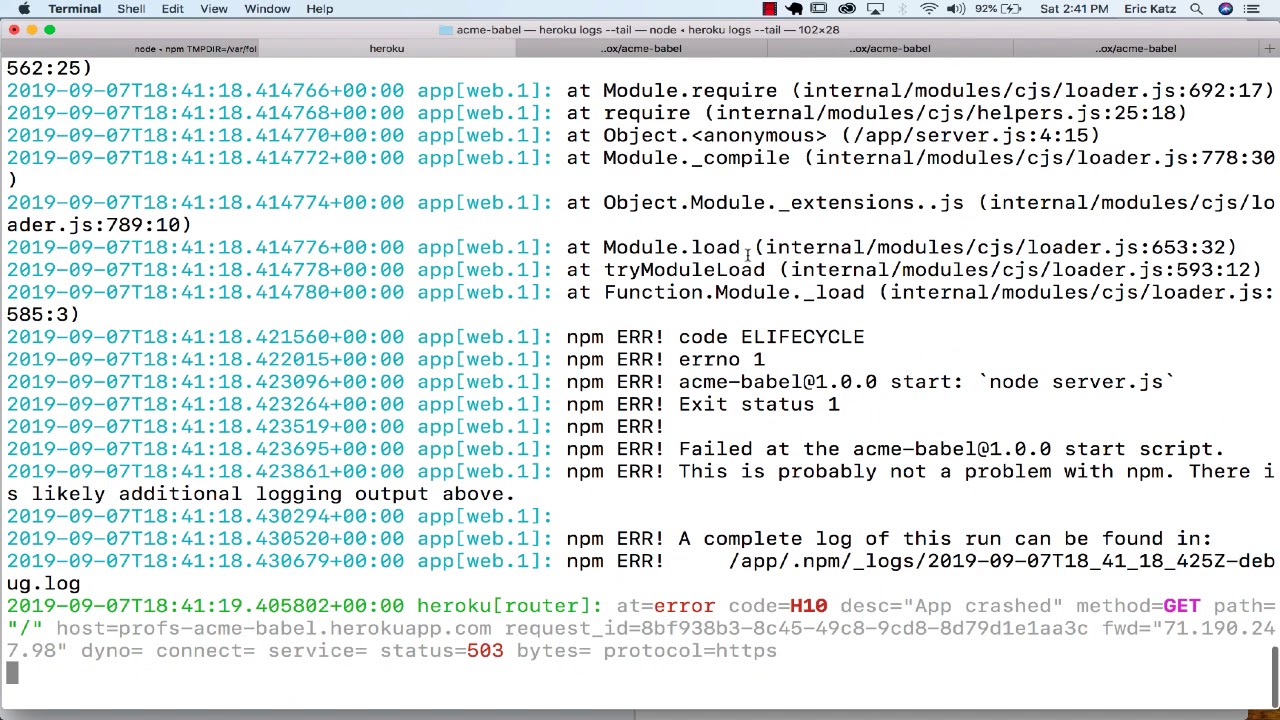Click the 'Exit status 1' line
This screenshot has height=720, width=1280.
pyautogui.click(x=759, y=404)
